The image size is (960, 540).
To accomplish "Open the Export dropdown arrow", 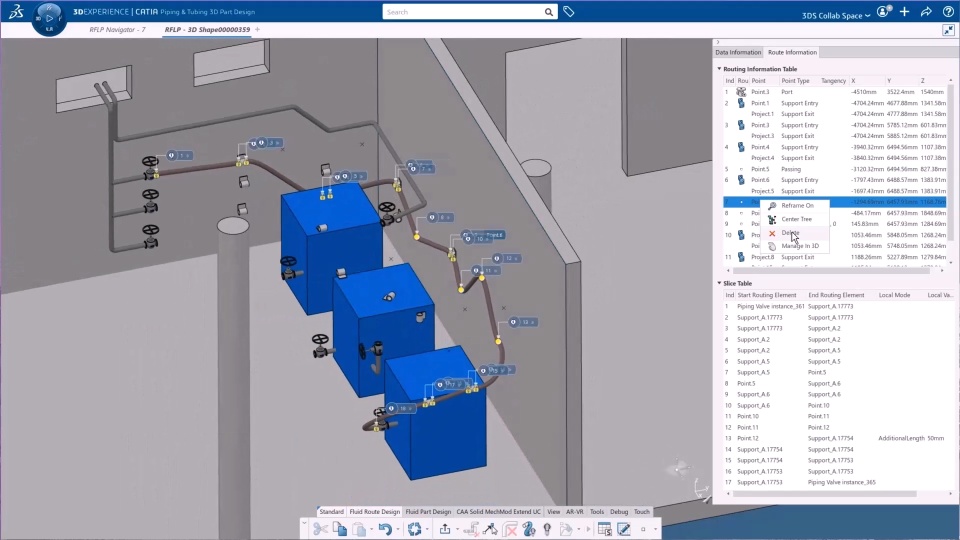I will (x=457, y=530).
